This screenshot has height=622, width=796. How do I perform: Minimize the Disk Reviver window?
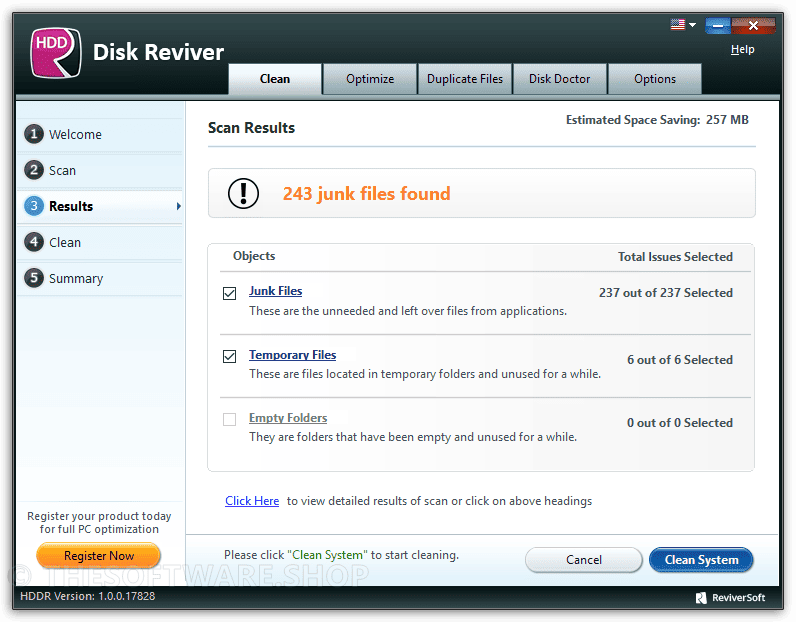[718, 25]
